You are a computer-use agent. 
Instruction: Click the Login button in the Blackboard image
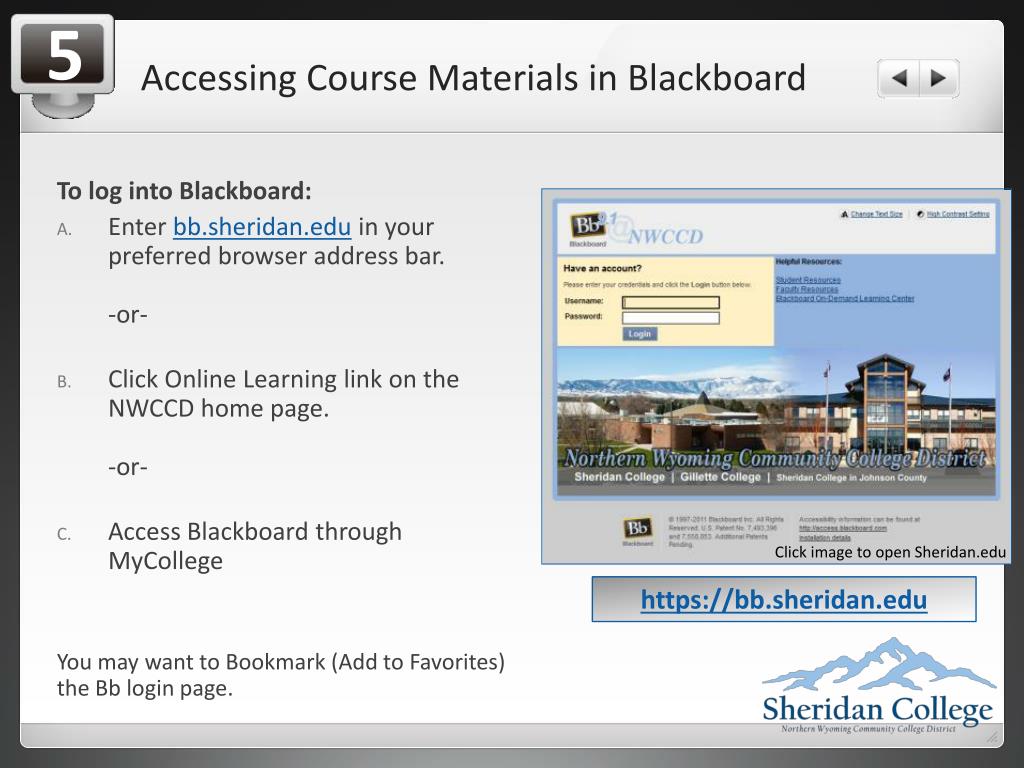pos(639,334)
